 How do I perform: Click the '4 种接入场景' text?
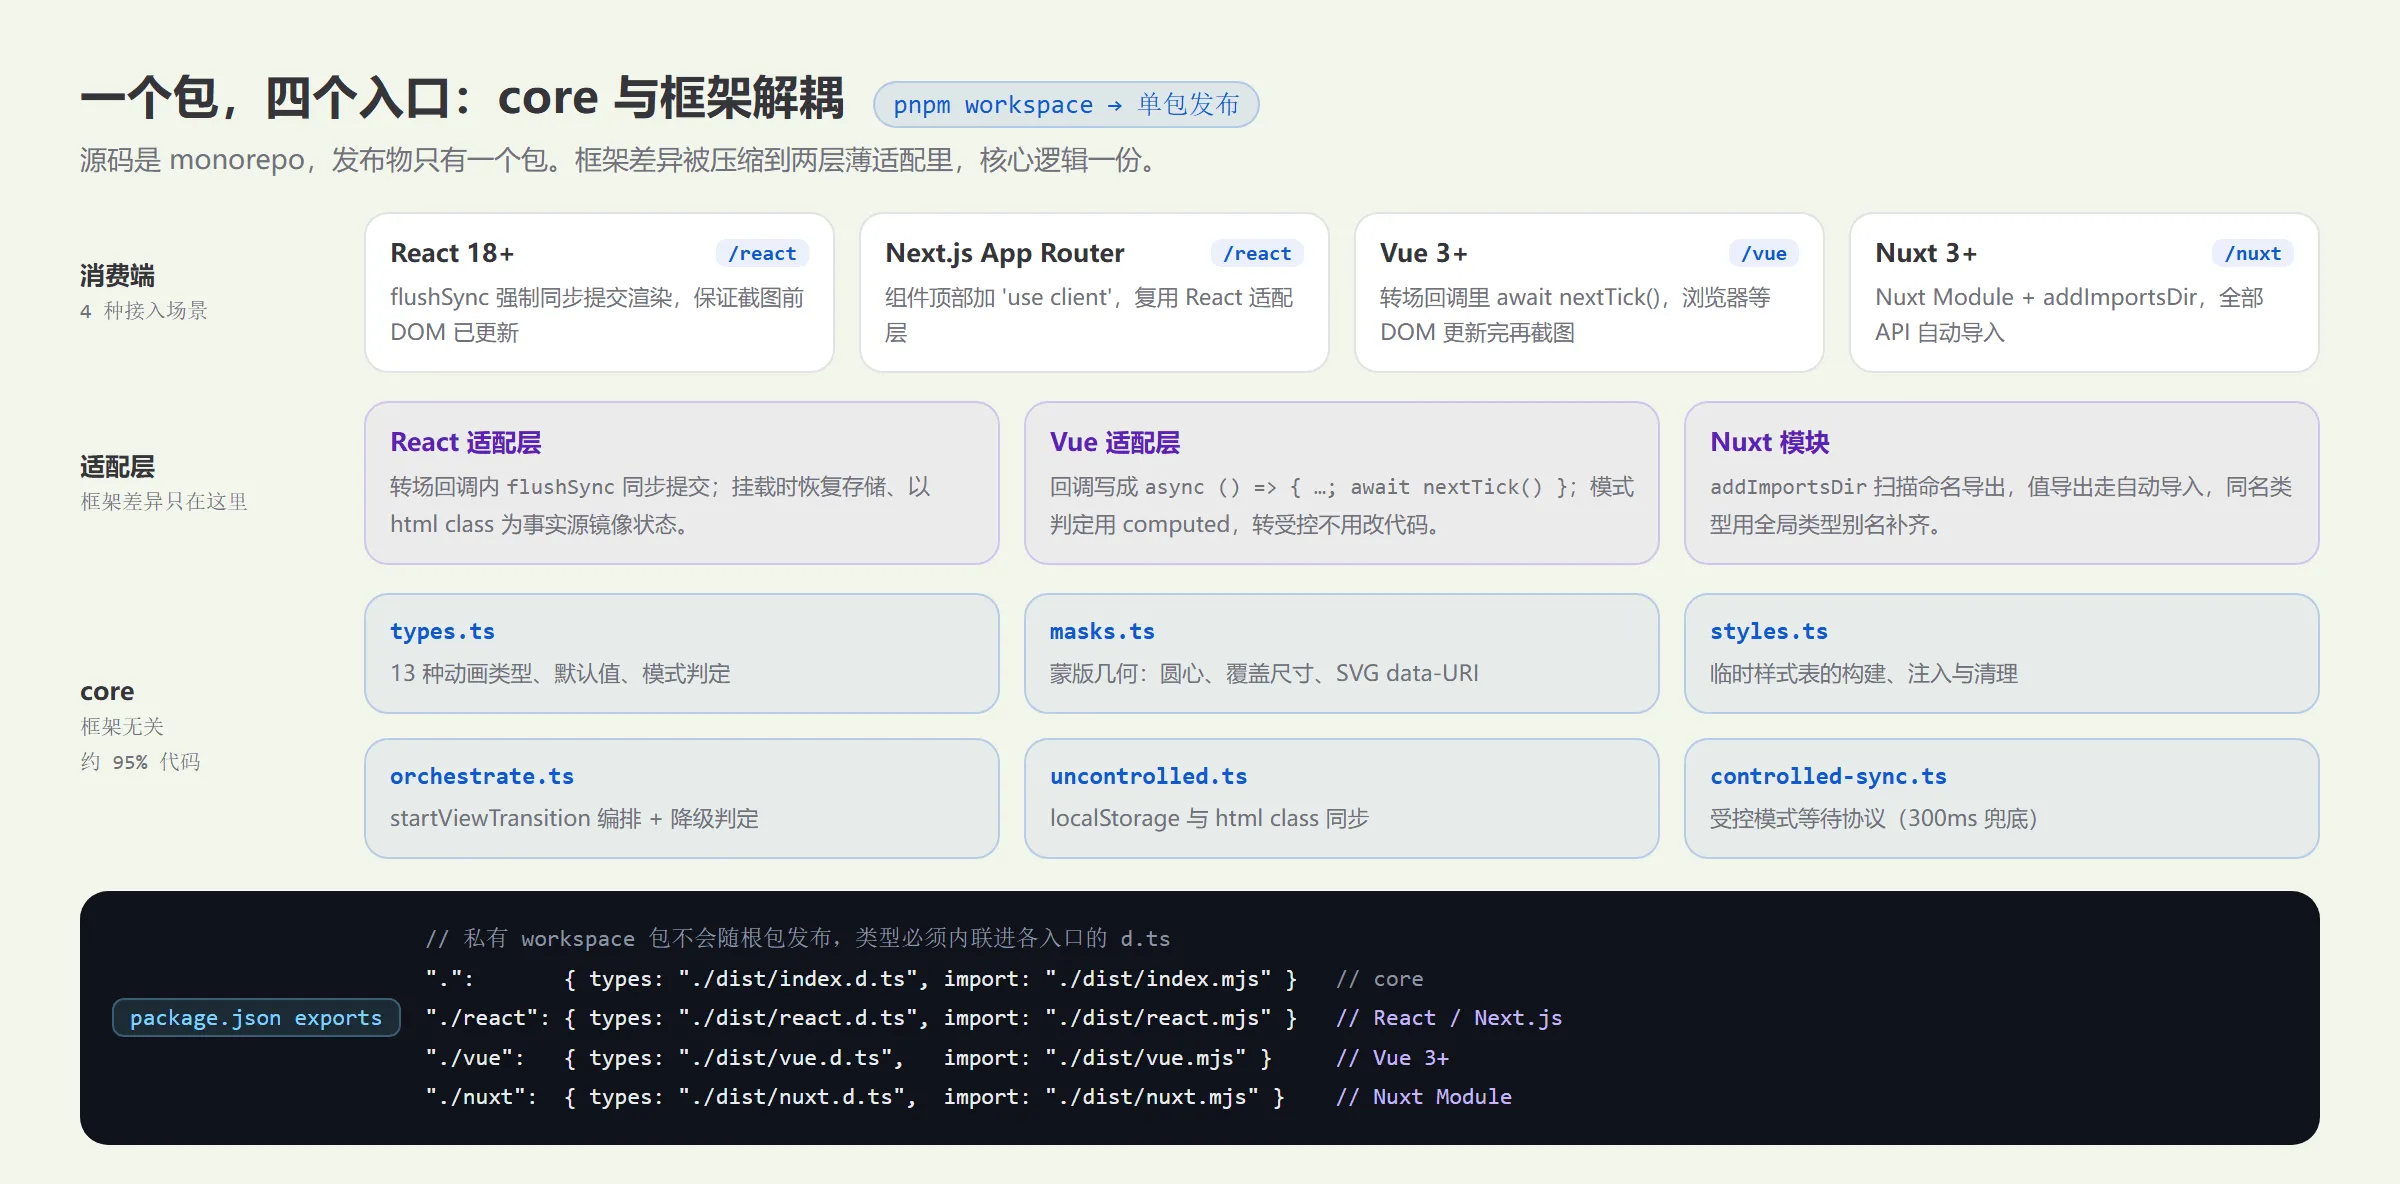[144, 311]
